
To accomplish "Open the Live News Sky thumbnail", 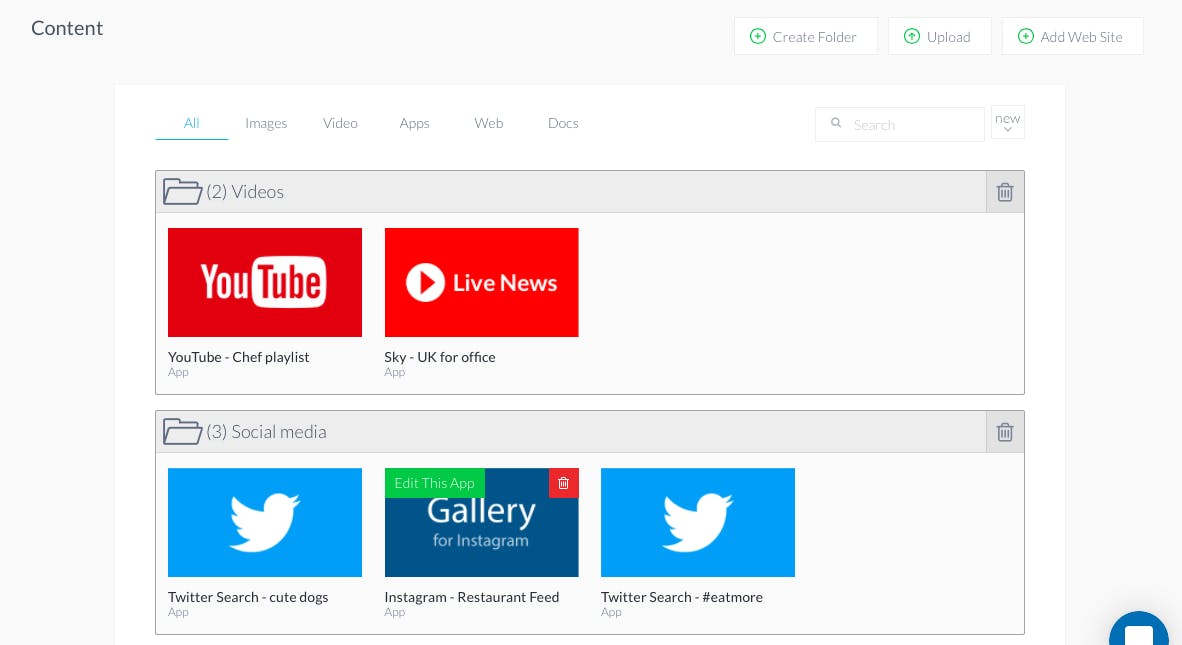I will point(482,283).
